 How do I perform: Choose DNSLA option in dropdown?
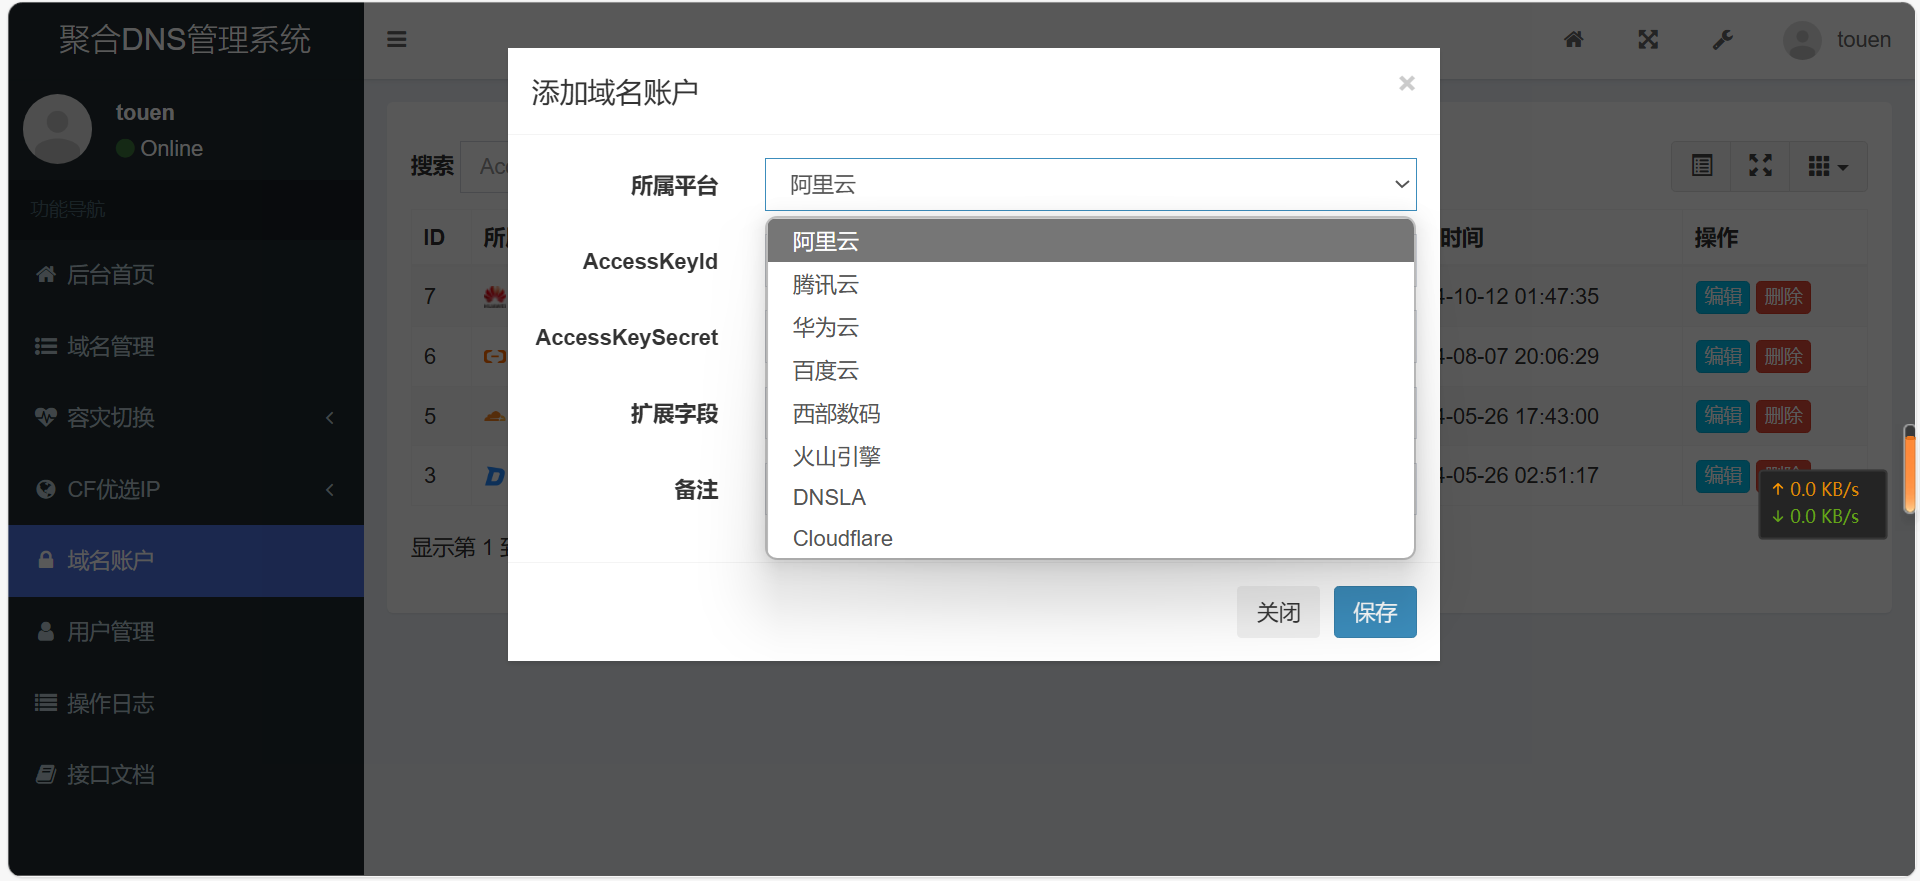[x=829, y=497]
